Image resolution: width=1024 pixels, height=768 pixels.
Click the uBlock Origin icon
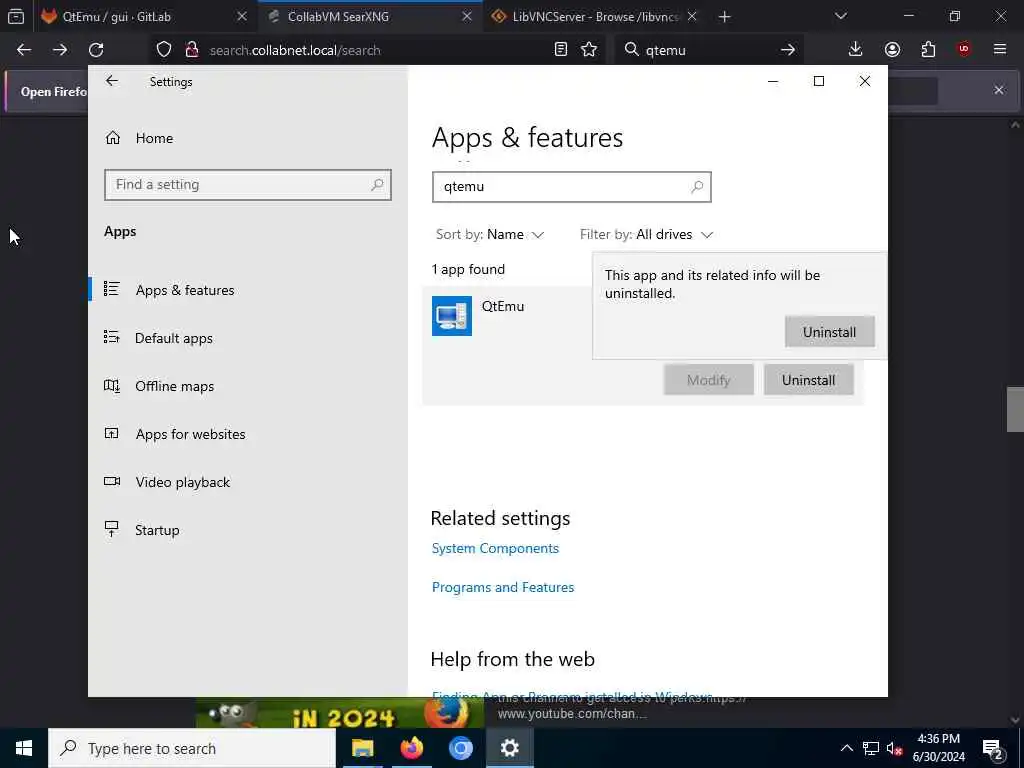(x=964, y=50)
